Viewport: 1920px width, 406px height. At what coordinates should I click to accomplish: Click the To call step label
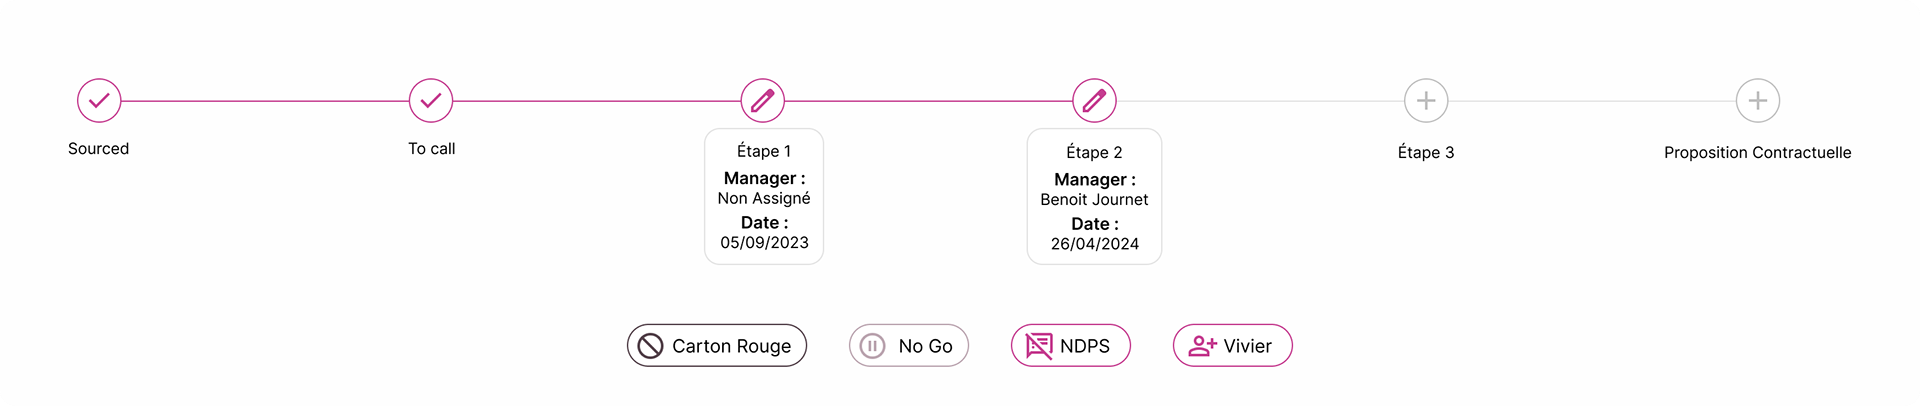pos(431,149)
